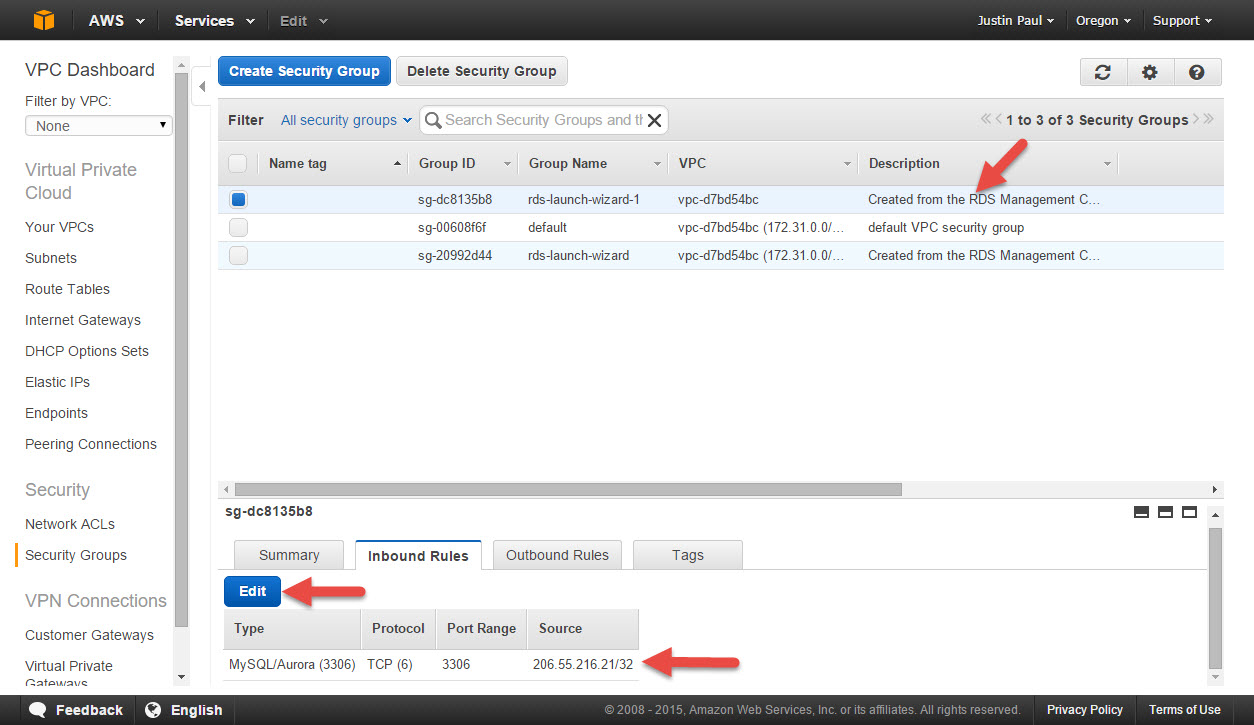
Task: Open DHCP Options Sets in sidebar
Action: pos(87,351)
